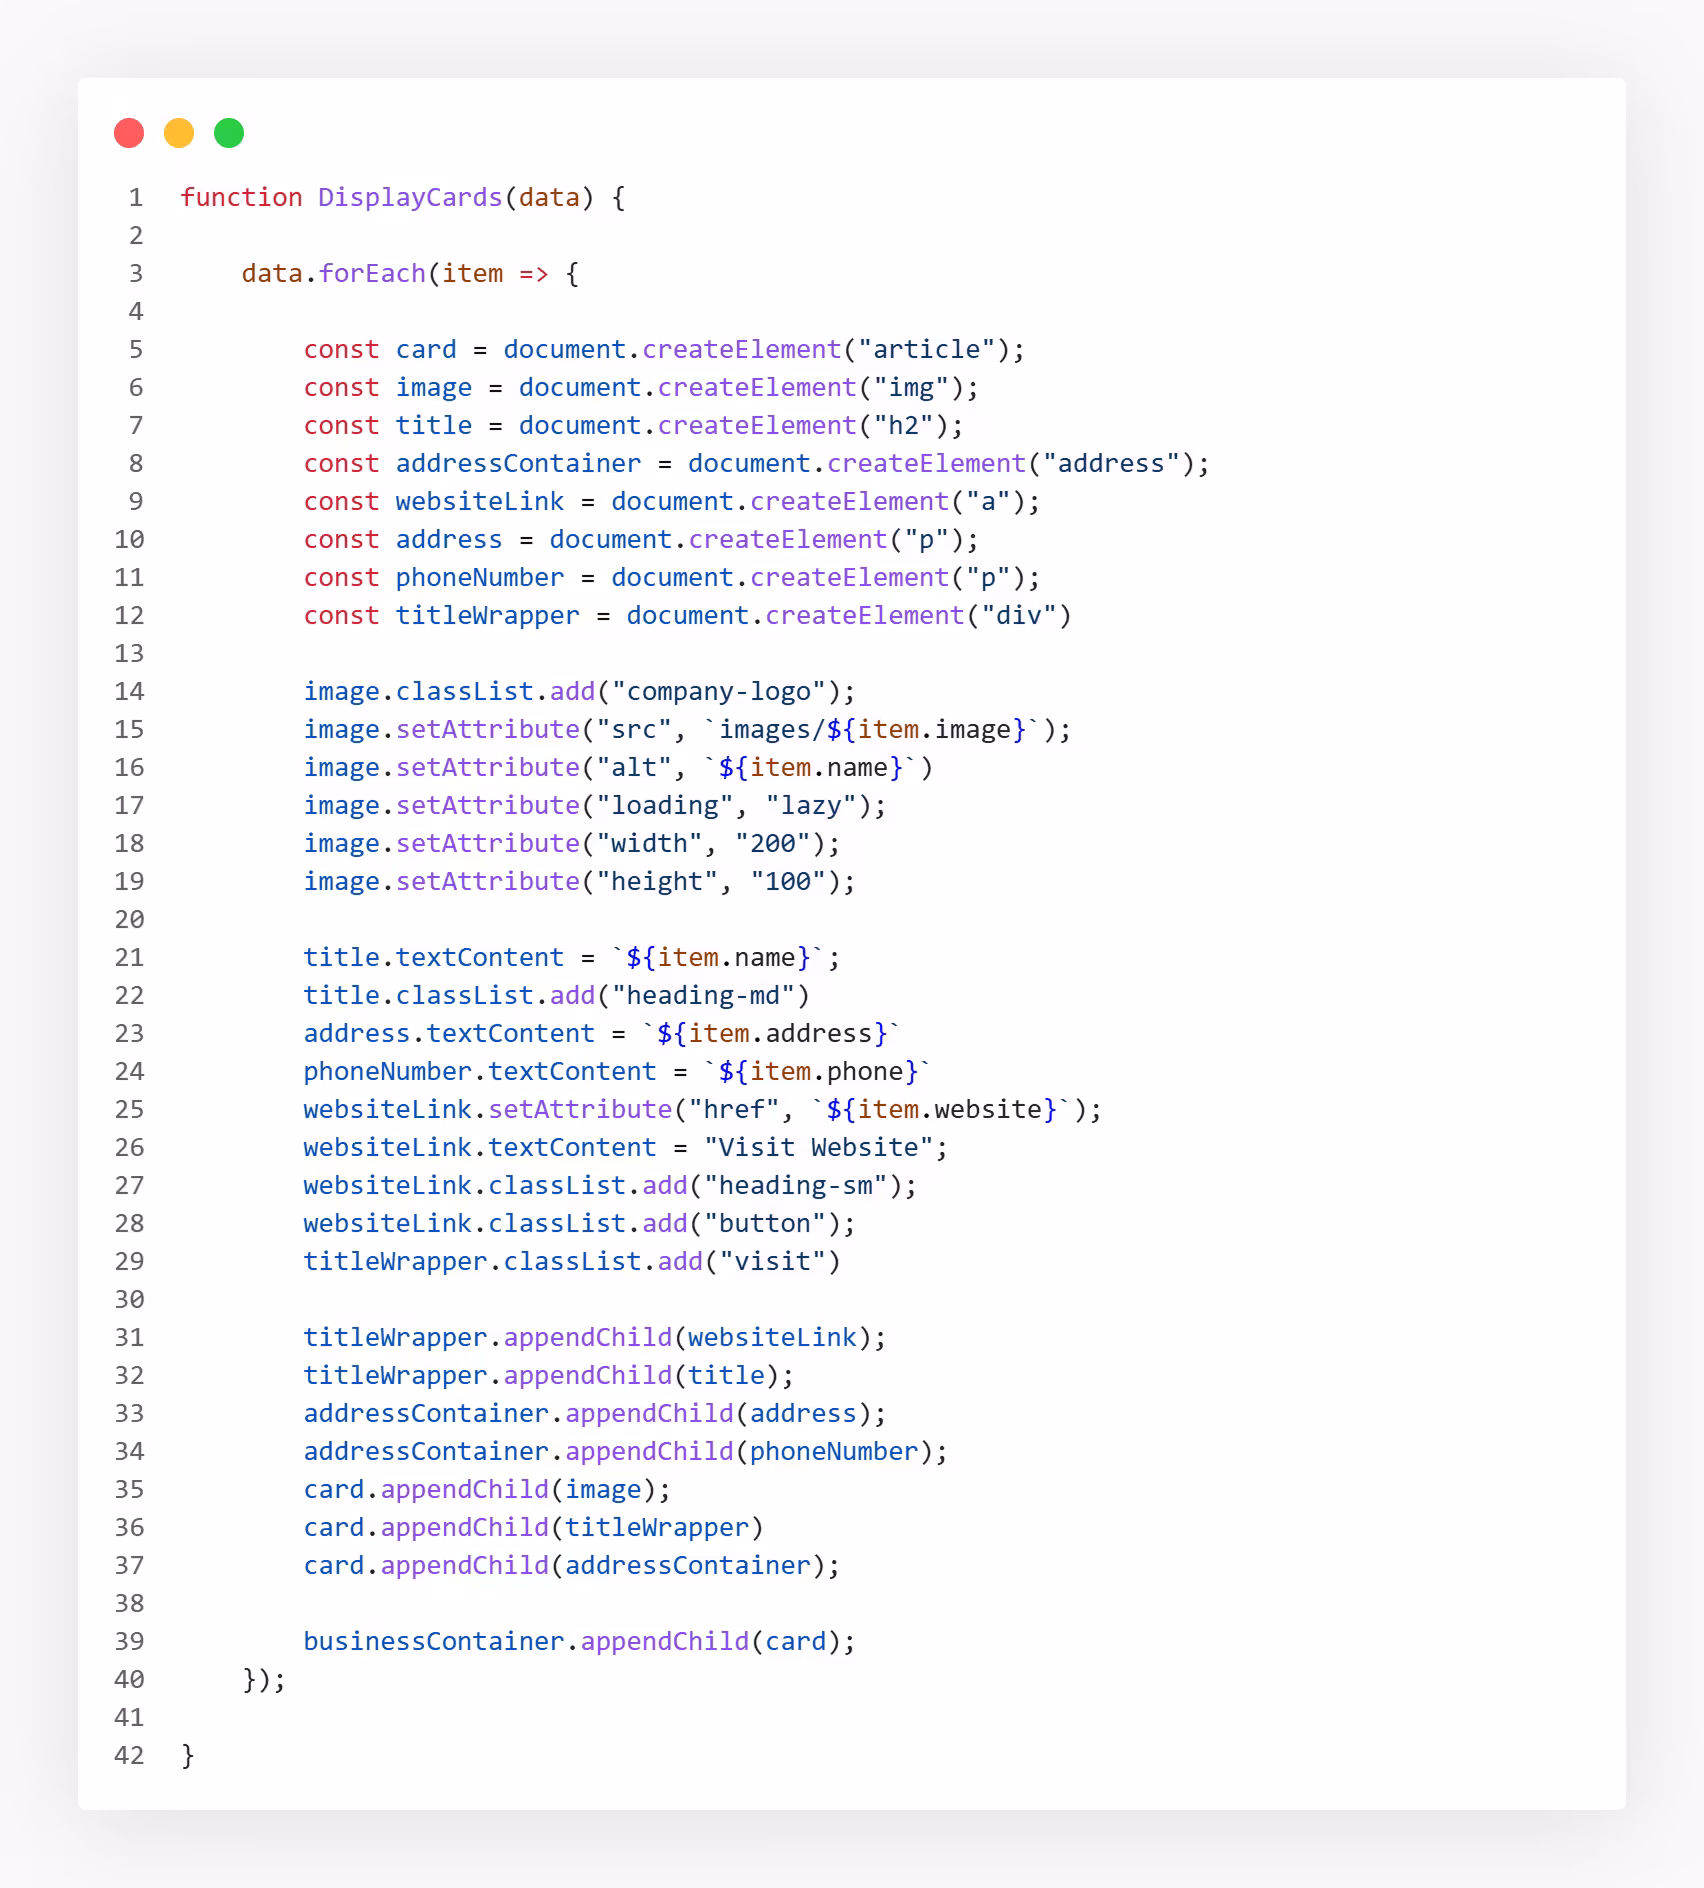1704x1888 pixels.
Task: Click card.appendChild(image) on line 35
Action: pyautogui.click(x=479, y=1489)
